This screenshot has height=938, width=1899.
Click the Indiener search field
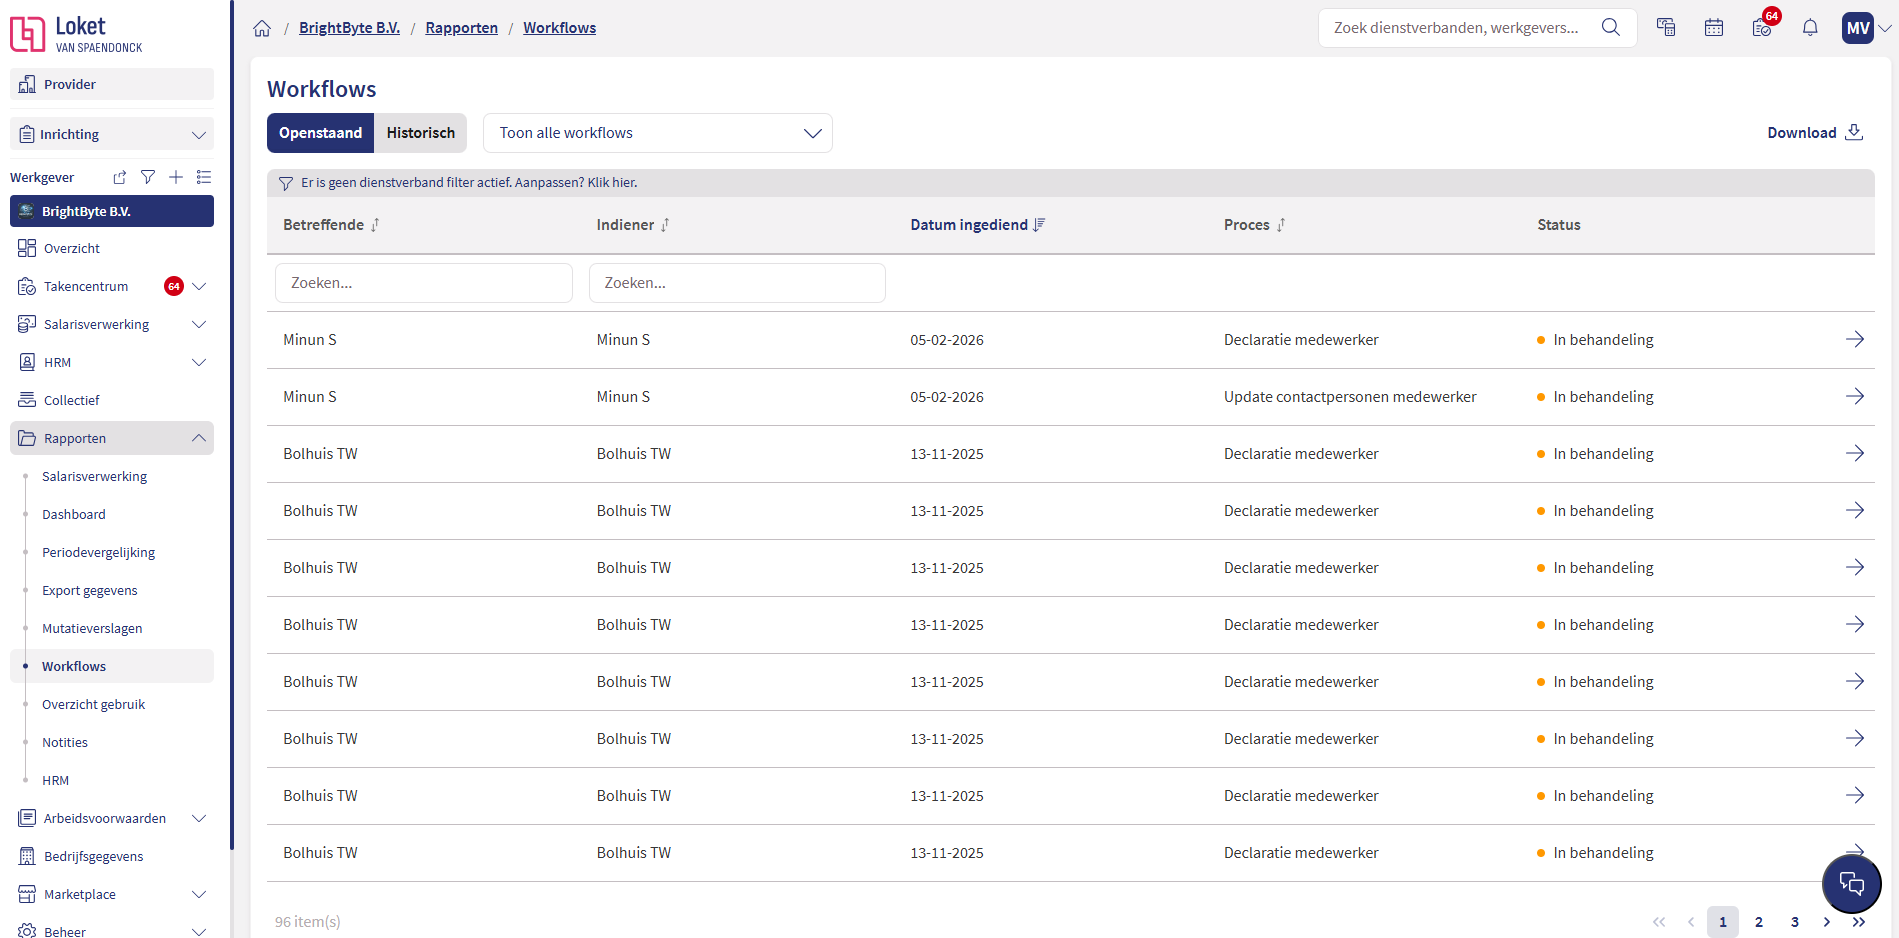click(737, 283)
